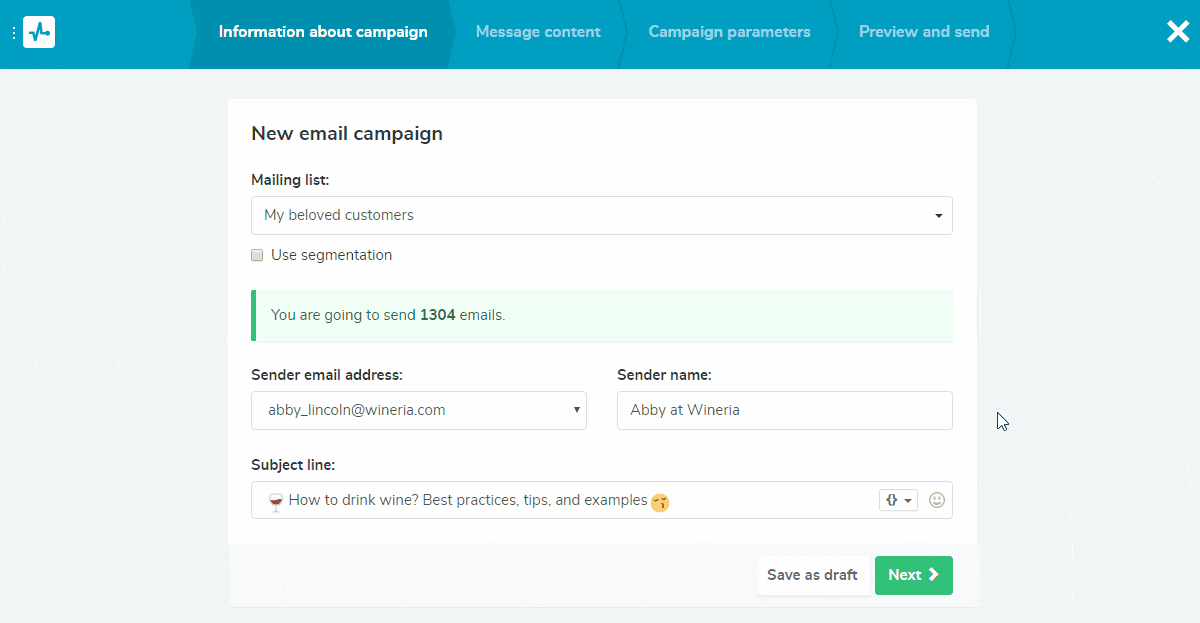
Task: Insert a personalization variable with the {} icon
Action: [x=892, y=499]
